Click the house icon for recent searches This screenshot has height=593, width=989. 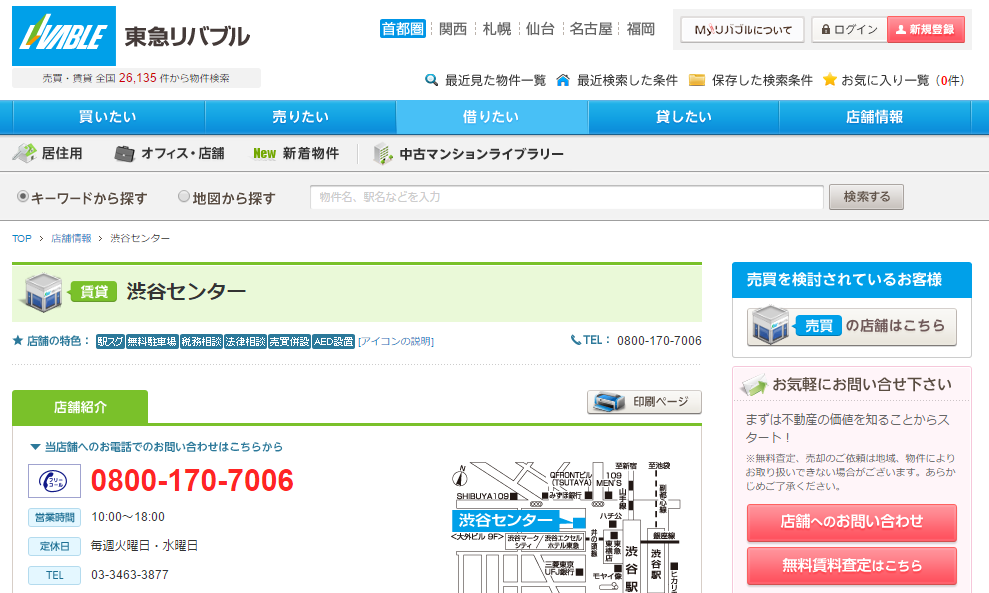click(563, 80)
